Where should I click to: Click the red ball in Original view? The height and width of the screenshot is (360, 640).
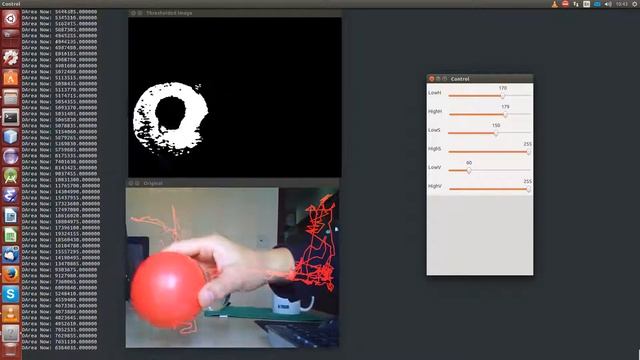pos(167,290)
